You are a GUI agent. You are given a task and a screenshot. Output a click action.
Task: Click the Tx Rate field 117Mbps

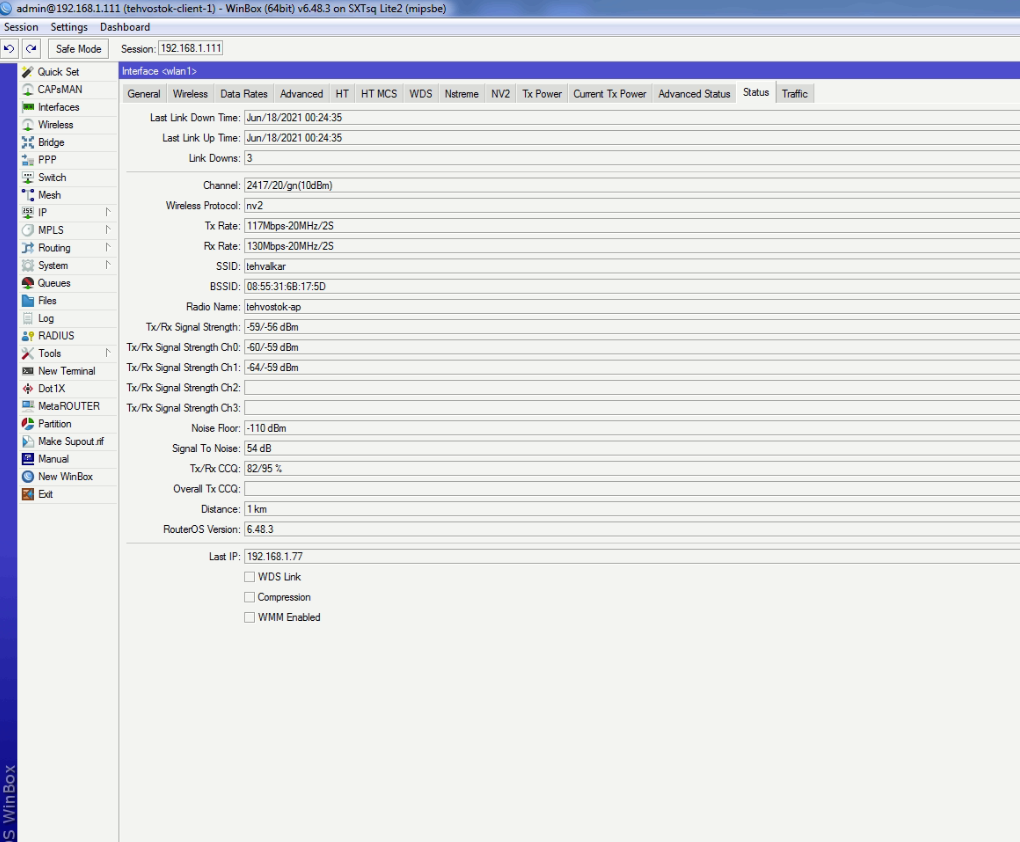pyautogui.click(x=632, y=226)
